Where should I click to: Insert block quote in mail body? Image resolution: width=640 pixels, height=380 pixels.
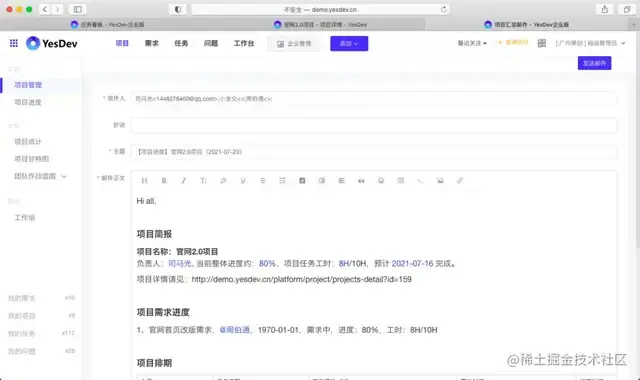pos(361,180)
